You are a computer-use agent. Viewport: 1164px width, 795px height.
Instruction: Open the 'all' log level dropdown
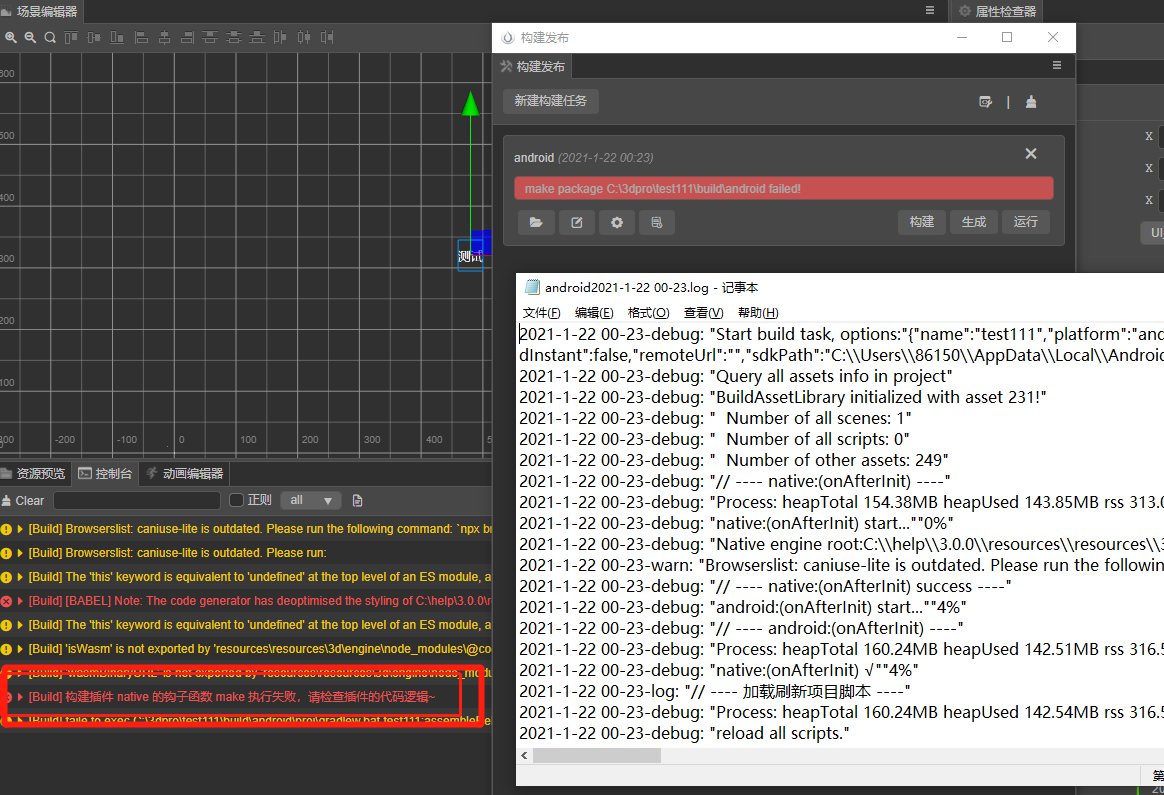coord(310,500)
